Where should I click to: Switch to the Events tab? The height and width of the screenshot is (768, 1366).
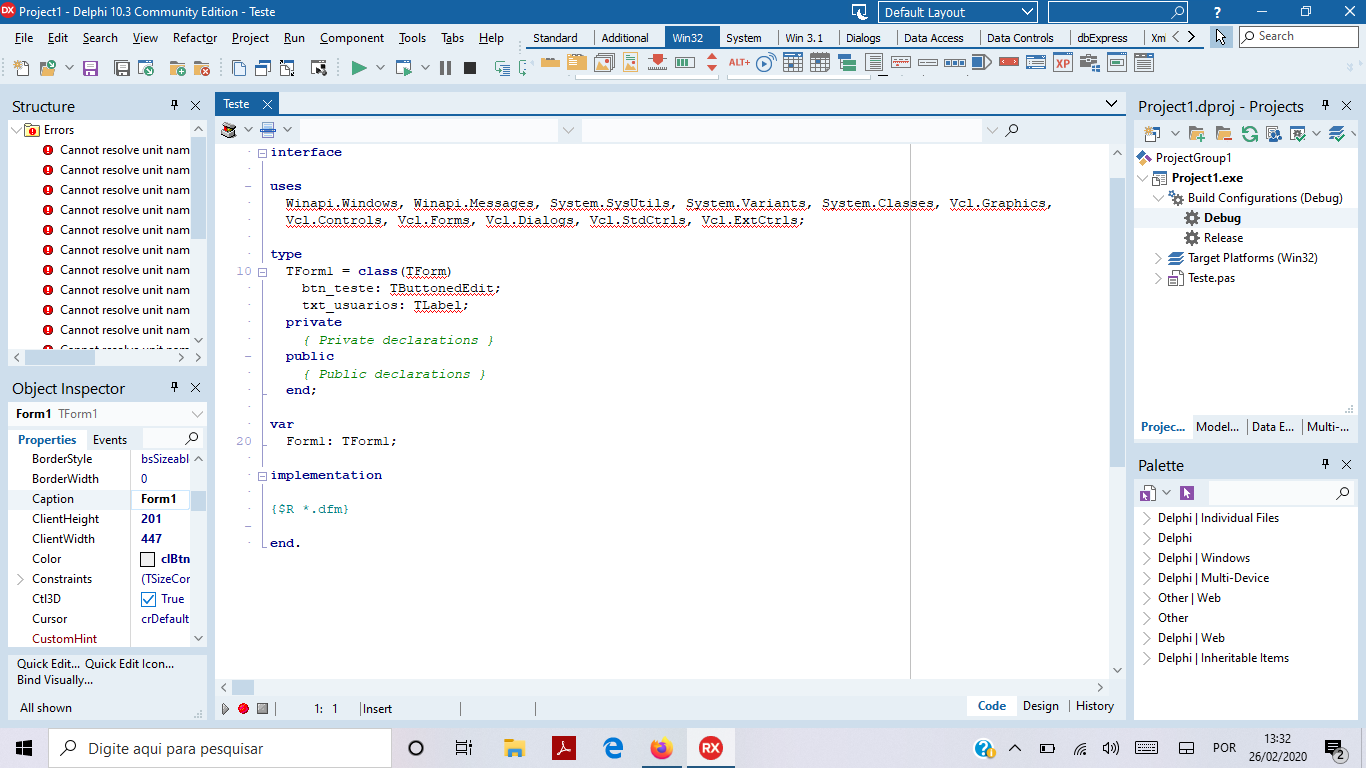pos(110,440)
